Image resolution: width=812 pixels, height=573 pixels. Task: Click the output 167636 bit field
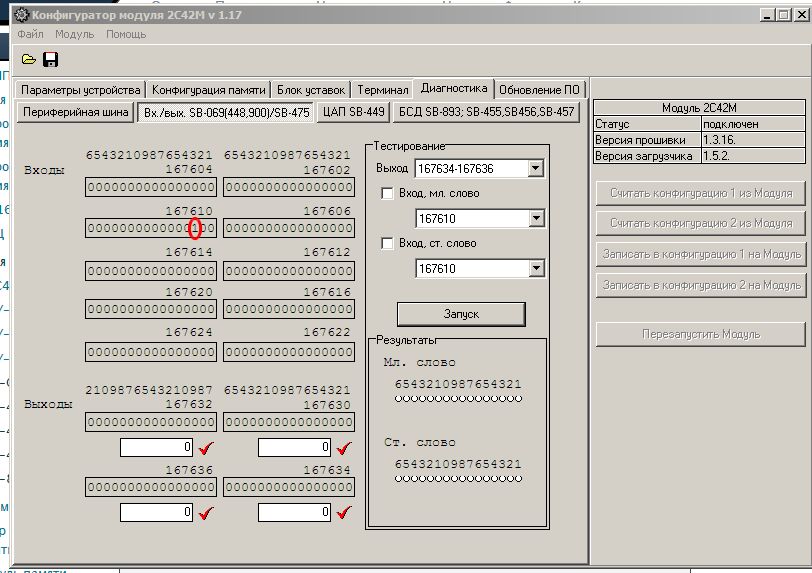point(151,487)
